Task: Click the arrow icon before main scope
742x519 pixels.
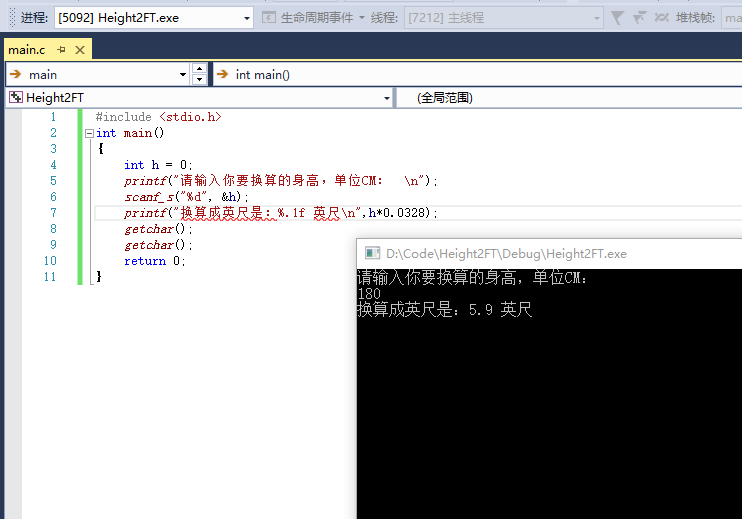Action: pyautogui.click(x=16, y=74)
